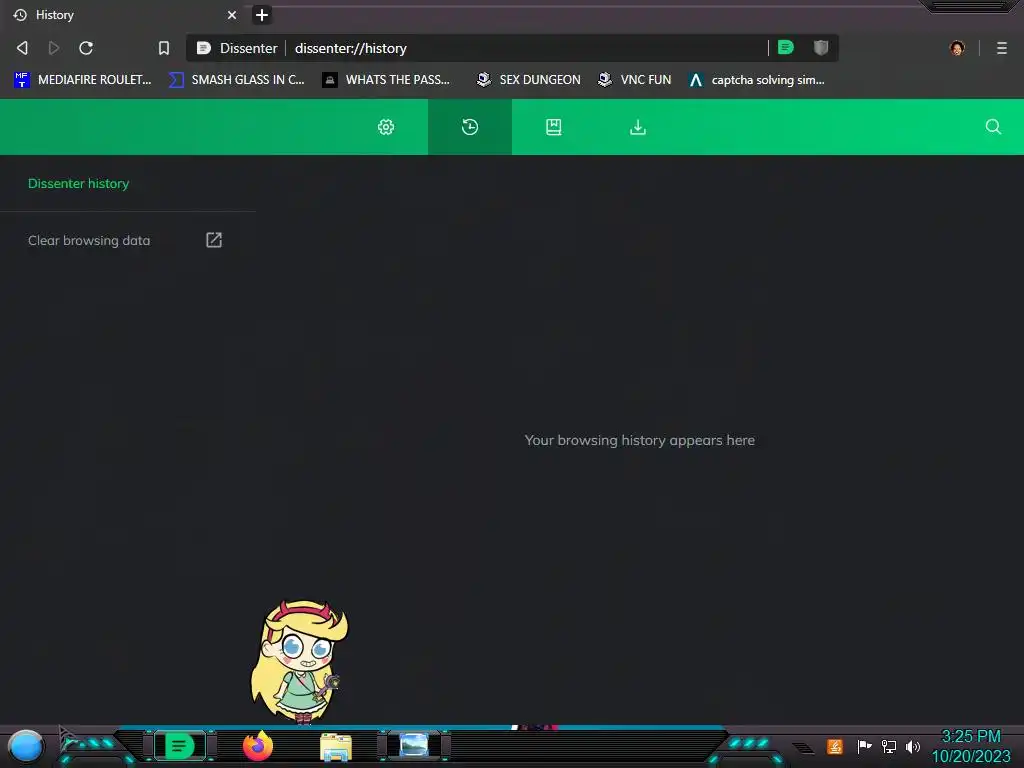Switch to Downloads tab in green bar
Viewport: 1024px width, 768px height.
638,127
